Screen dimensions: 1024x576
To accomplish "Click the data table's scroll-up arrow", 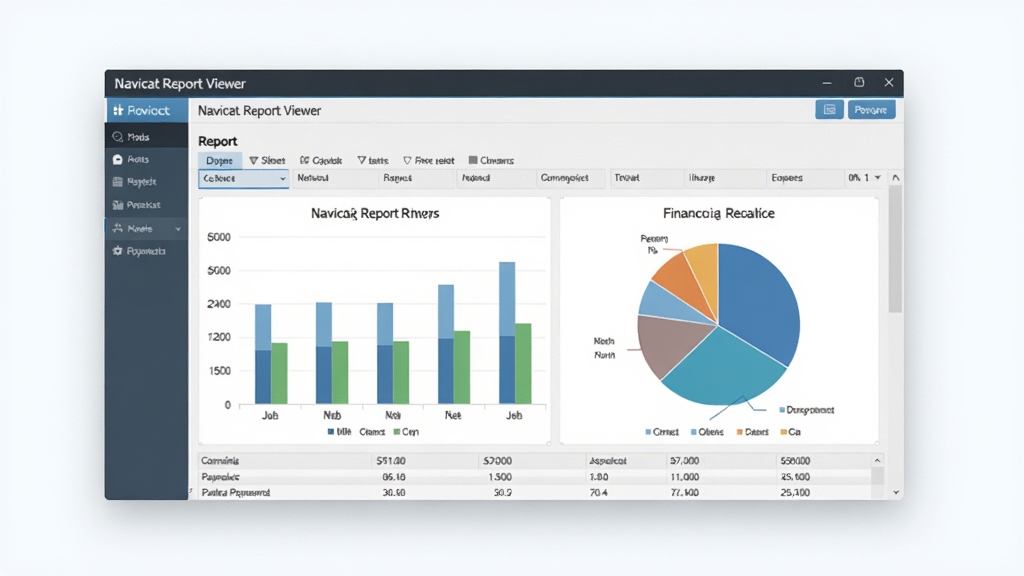I will click(878, 460).
